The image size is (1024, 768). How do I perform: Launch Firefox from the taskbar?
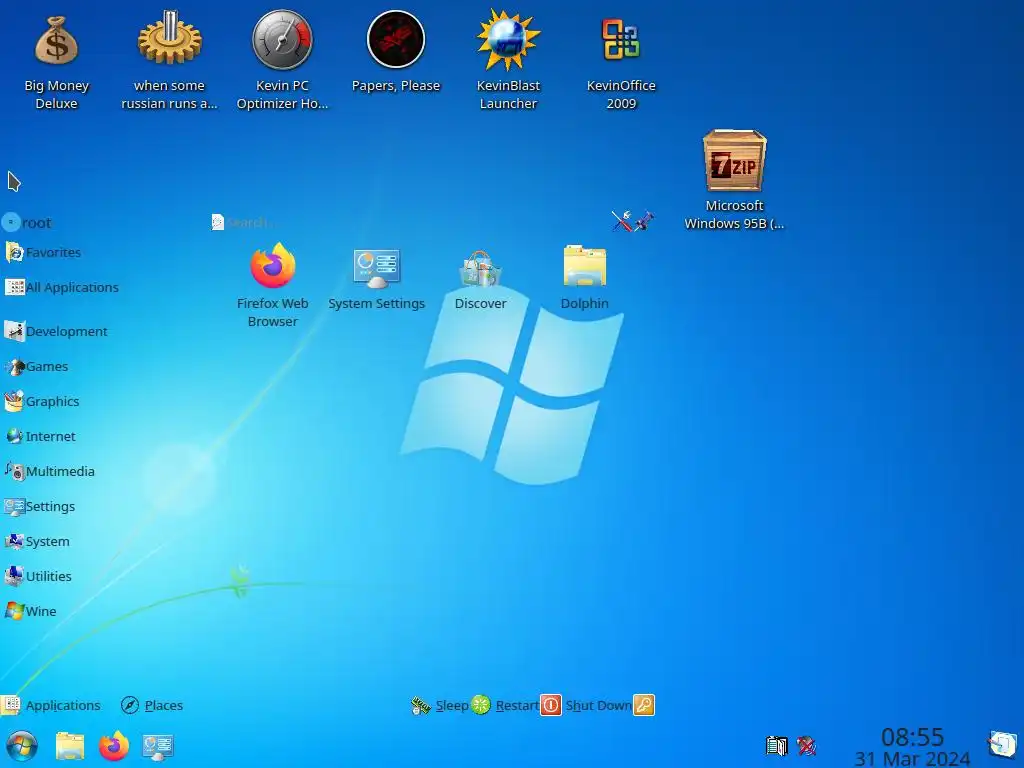click(x=114, y=746)
